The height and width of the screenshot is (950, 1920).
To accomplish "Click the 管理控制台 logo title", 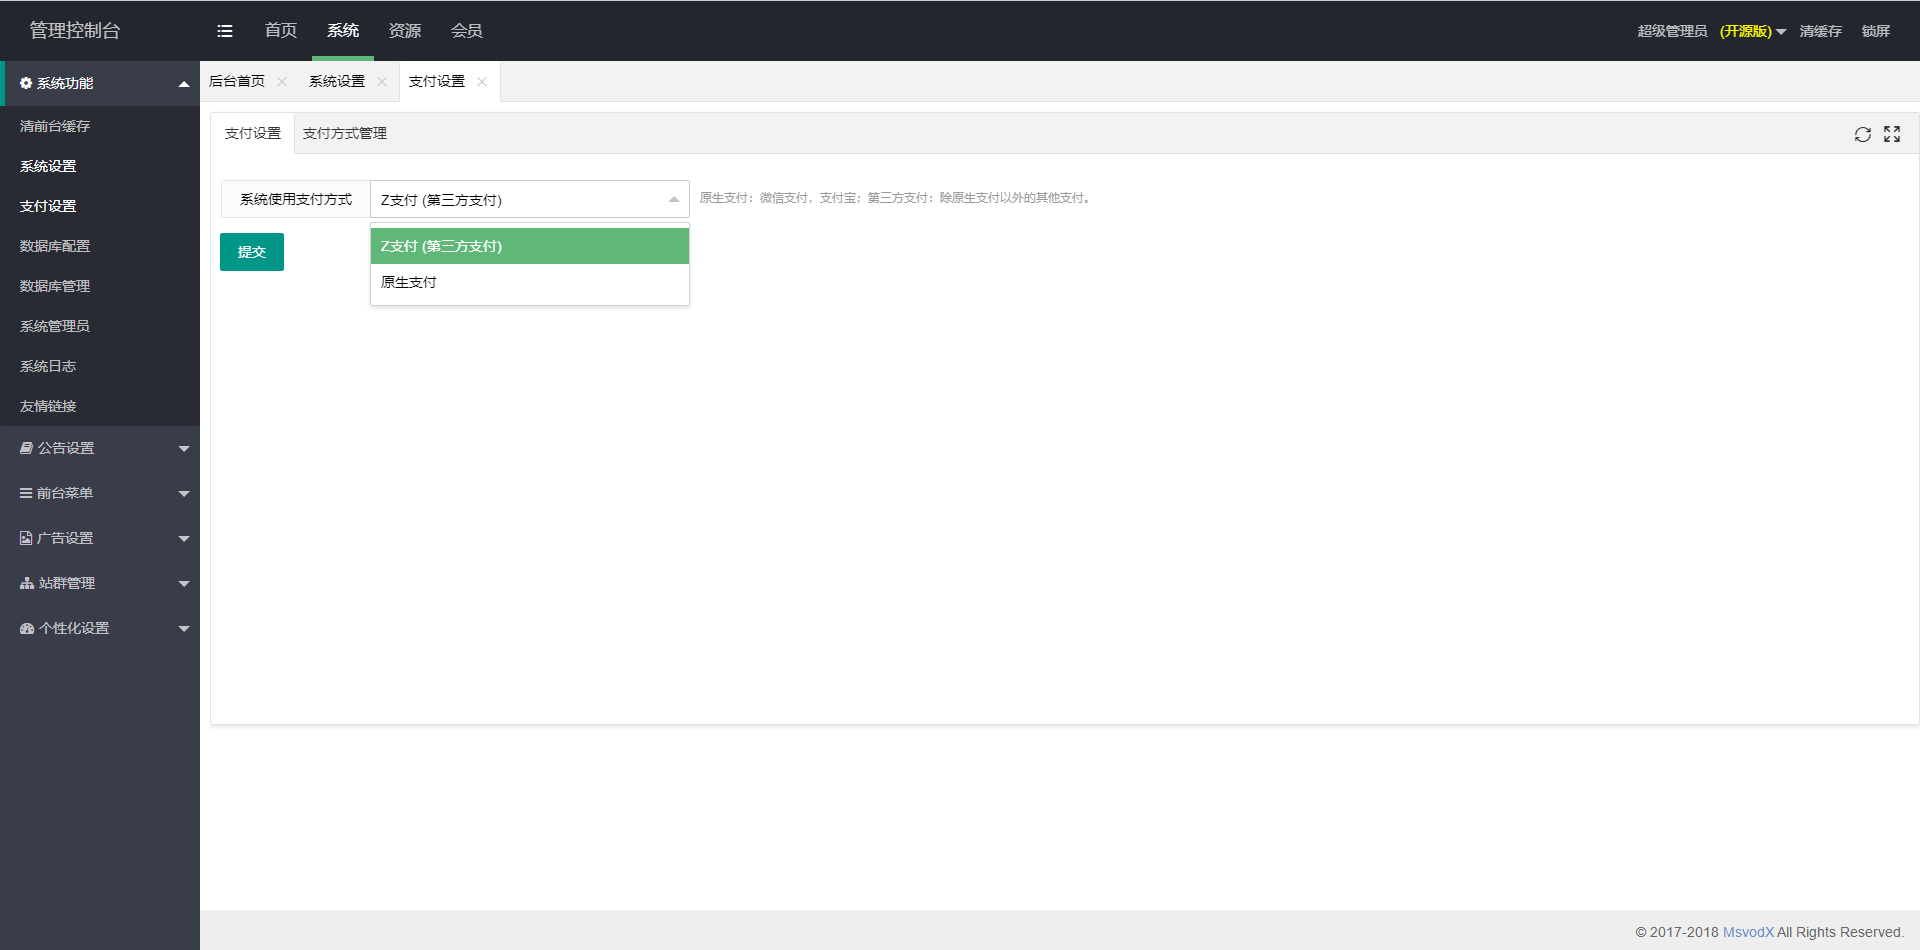I will coord(75,31).
